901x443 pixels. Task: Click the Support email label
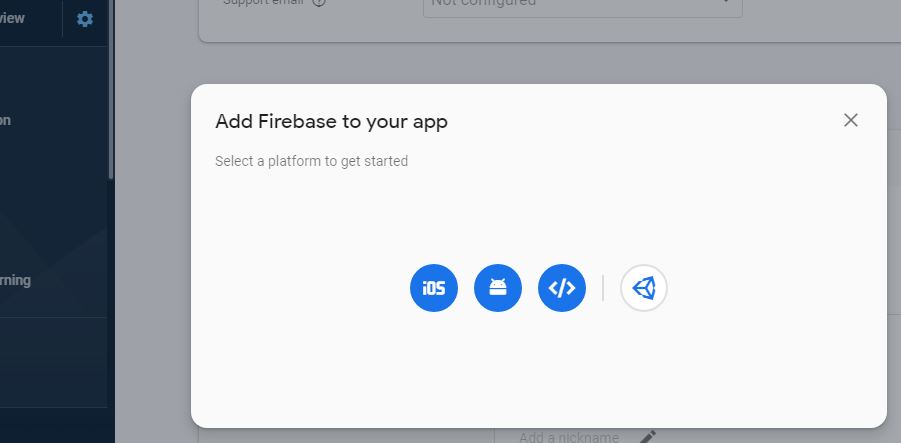click(x=264, y=2)
